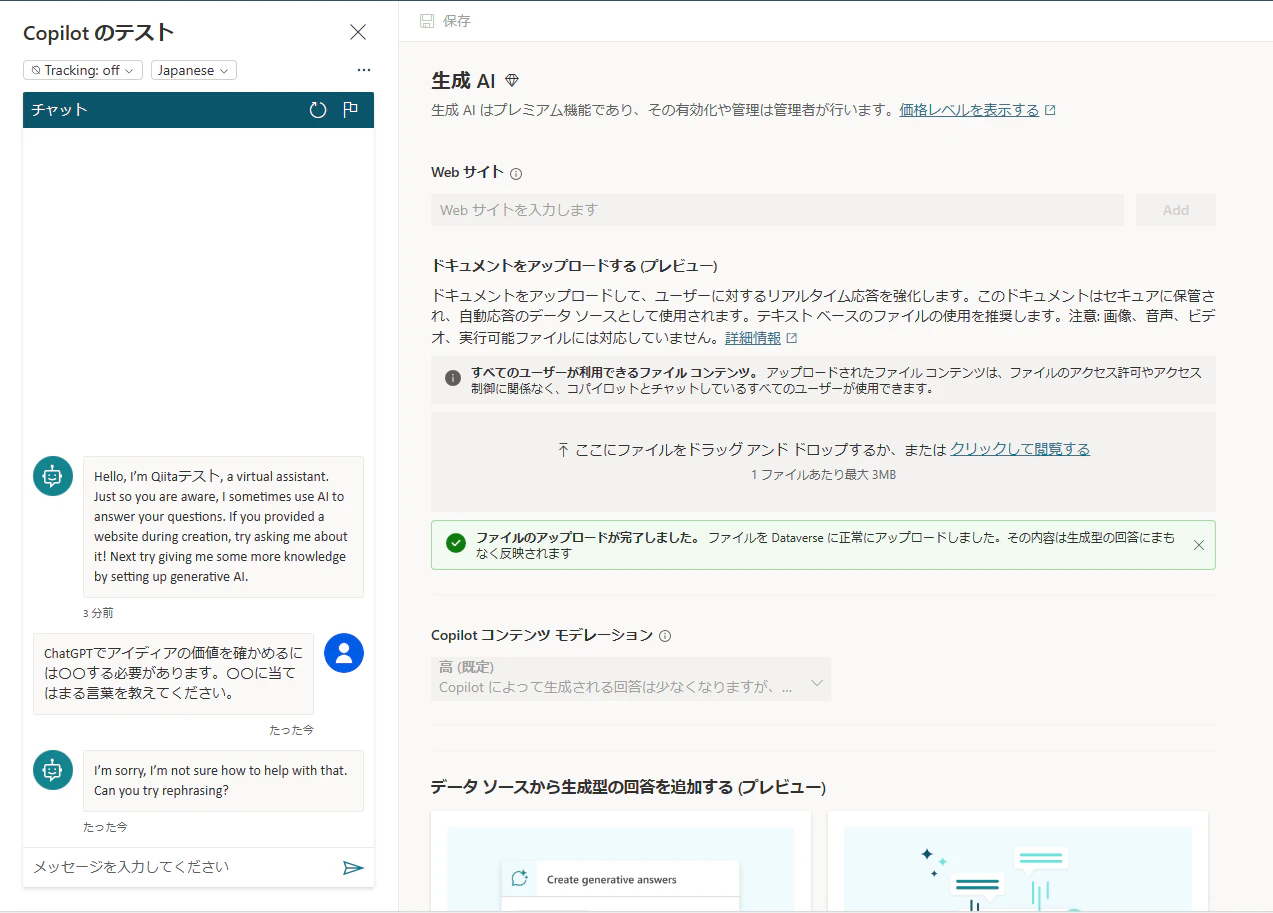Close the Copilot test panel
Viewport: 1273px width, 913px height.
click(358, 32)
